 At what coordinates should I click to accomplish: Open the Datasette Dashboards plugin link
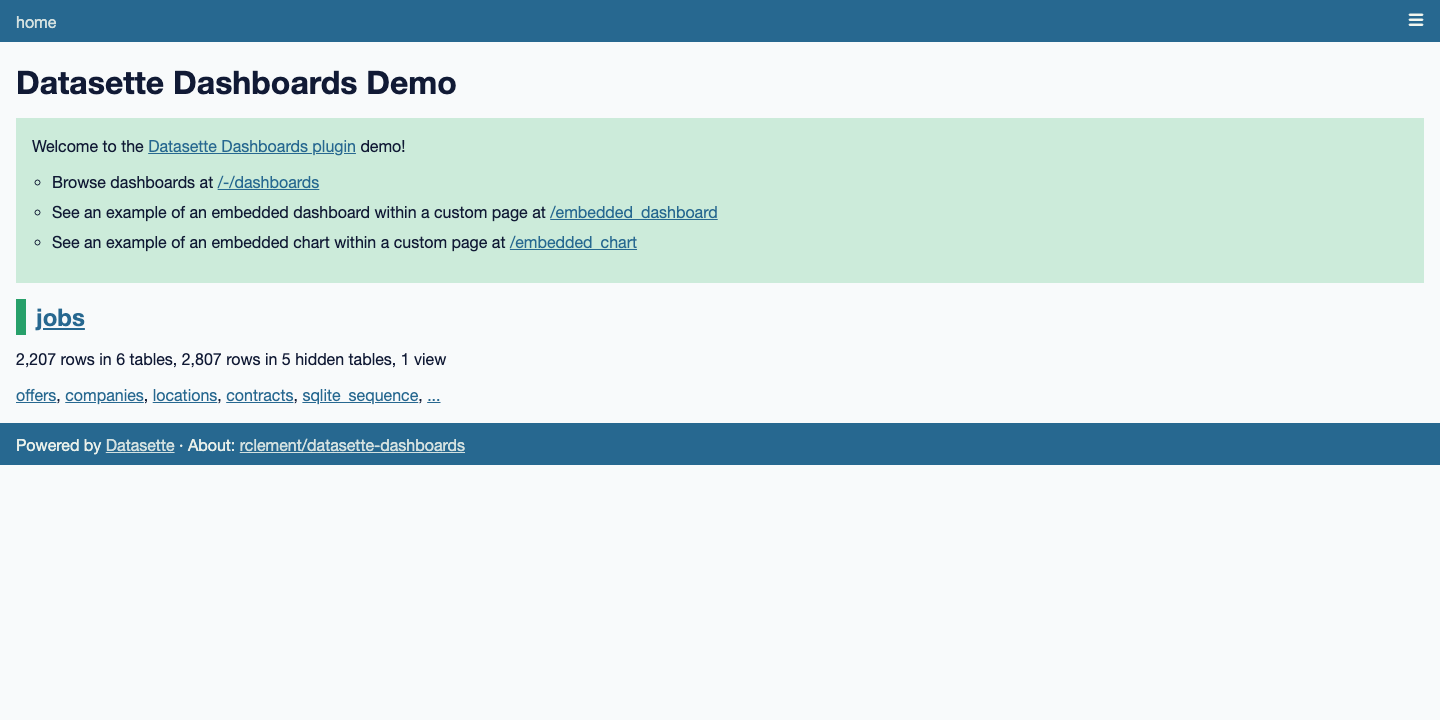[x=252, y=146]
